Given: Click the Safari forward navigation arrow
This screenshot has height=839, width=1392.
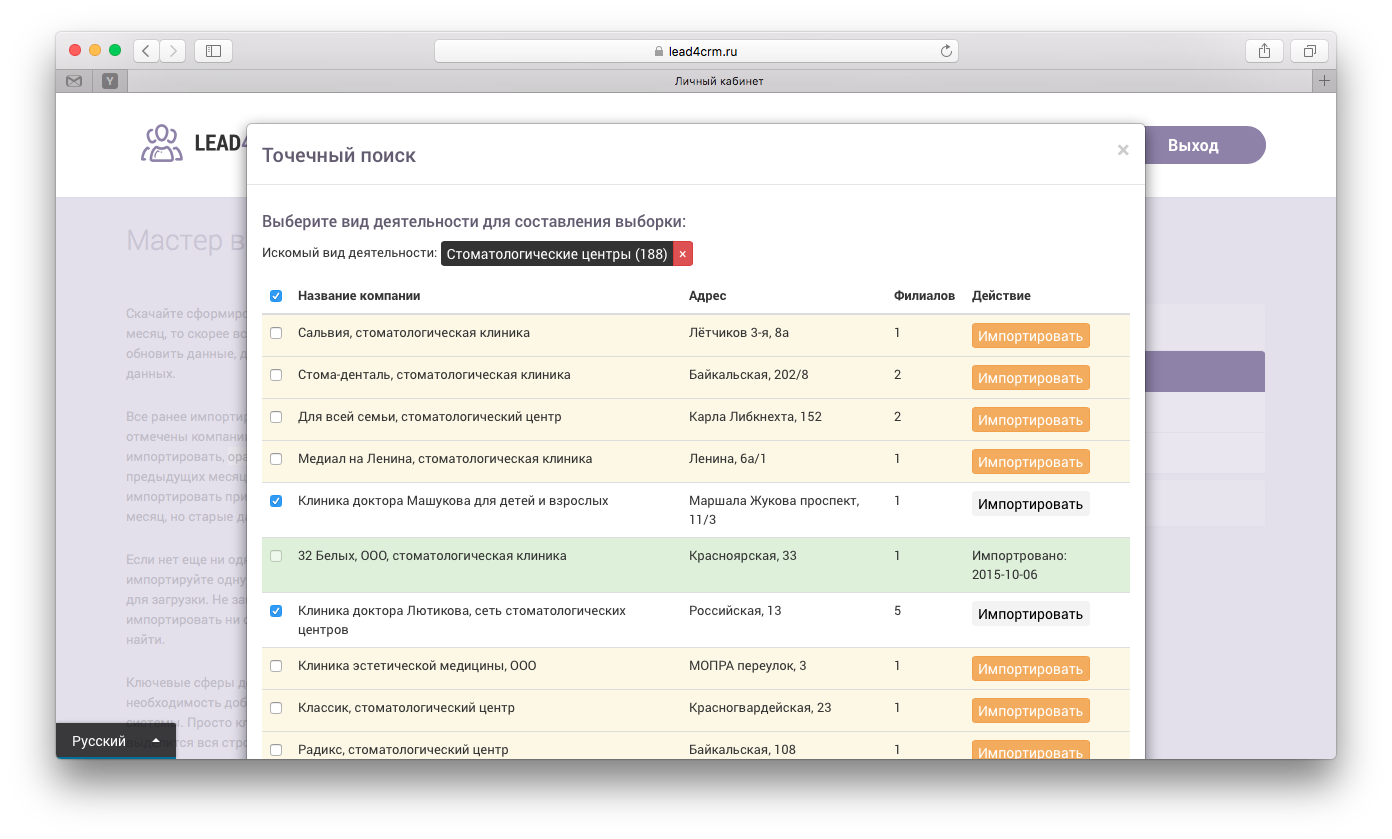Looking at the screenshot, I should (173, 51).
